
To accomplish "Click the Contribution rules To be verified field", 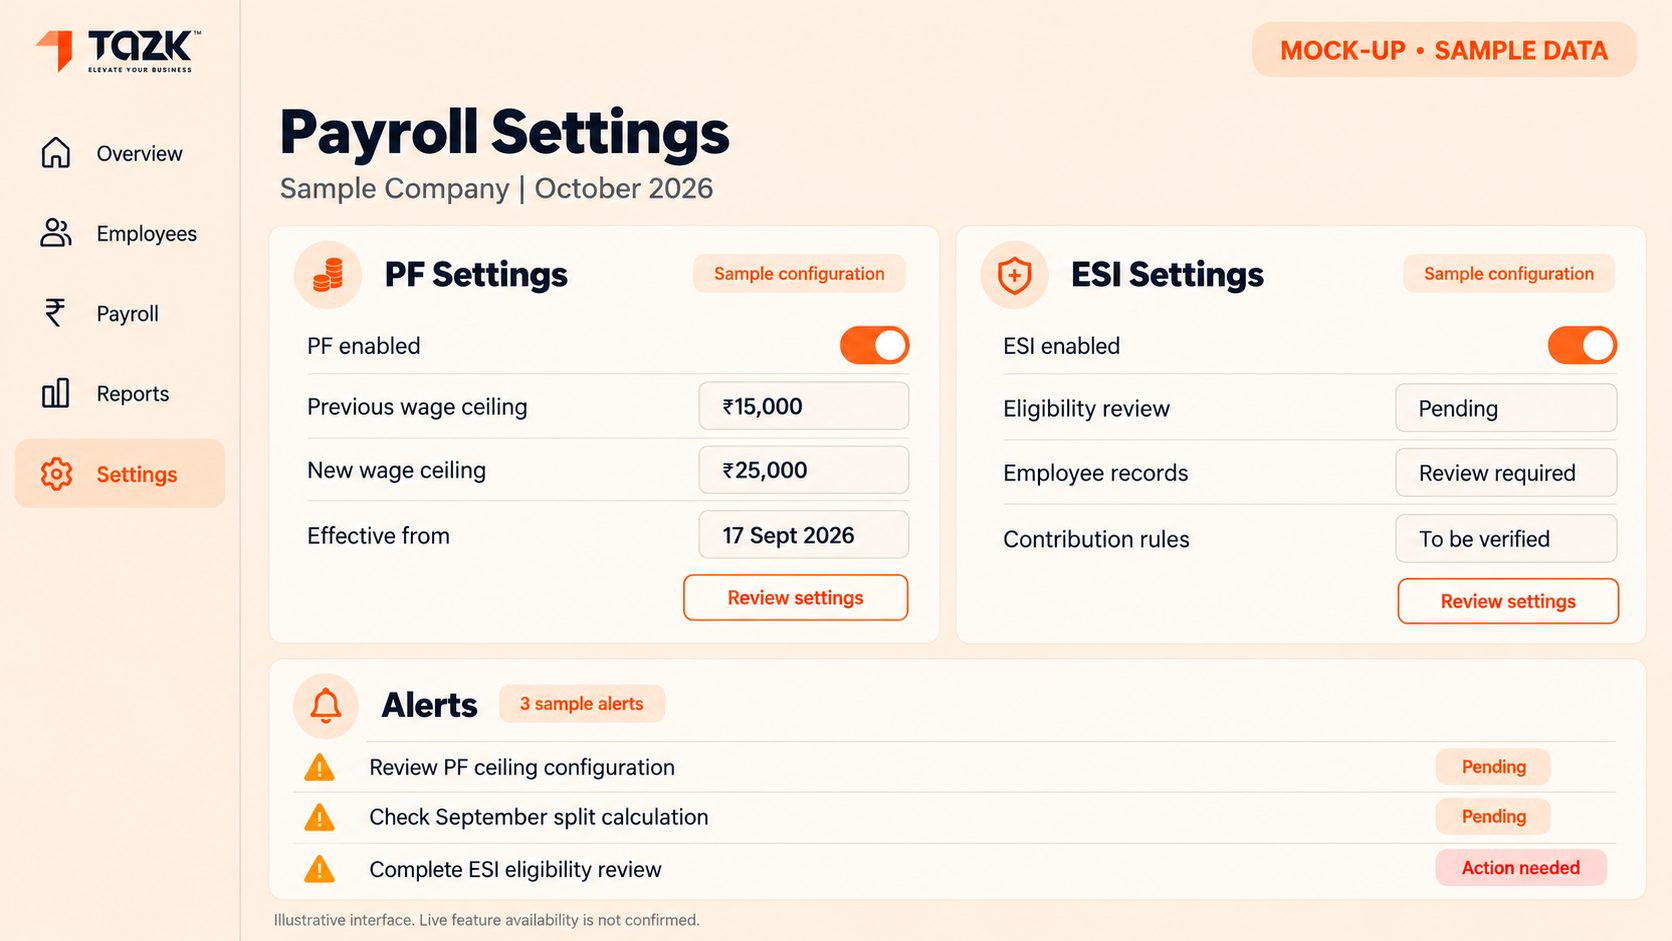I will pos(1506,539).
